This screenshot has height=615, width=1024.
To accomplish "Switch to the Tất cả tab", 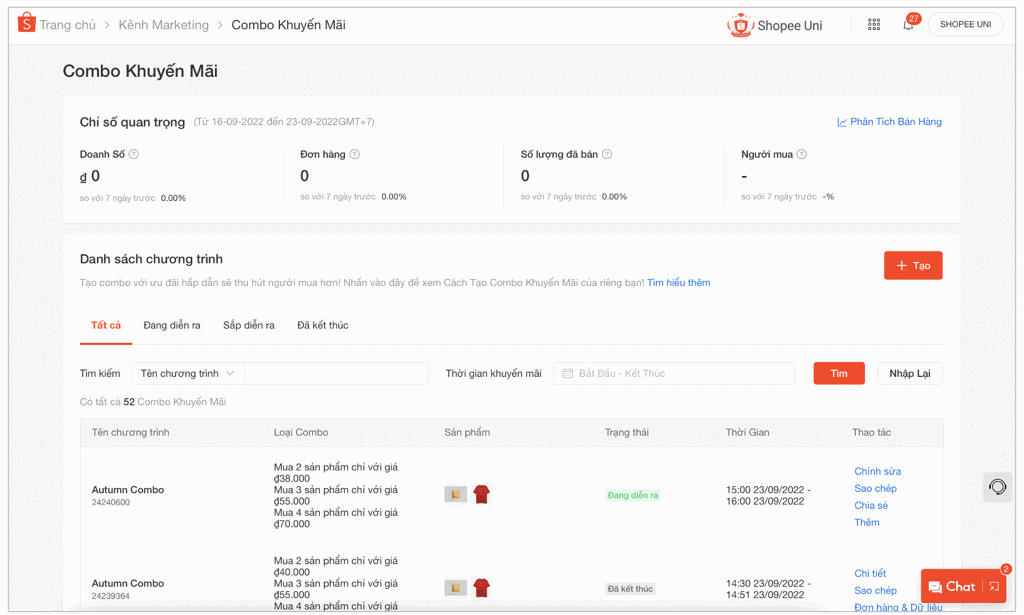I will click(106, 325).
